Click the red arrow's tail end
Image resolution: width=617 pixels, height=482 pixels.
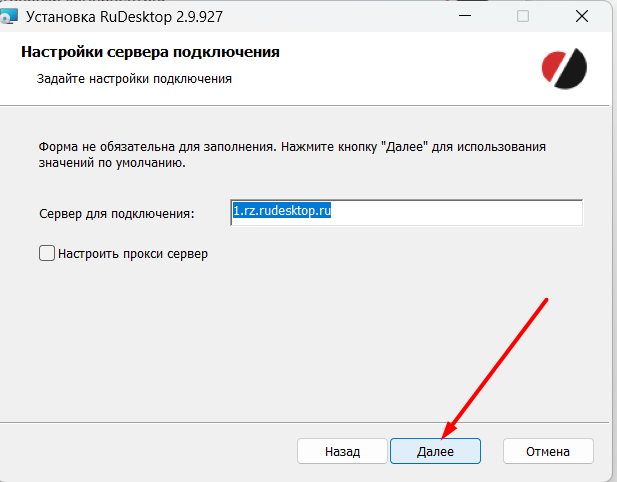(546, 298)
